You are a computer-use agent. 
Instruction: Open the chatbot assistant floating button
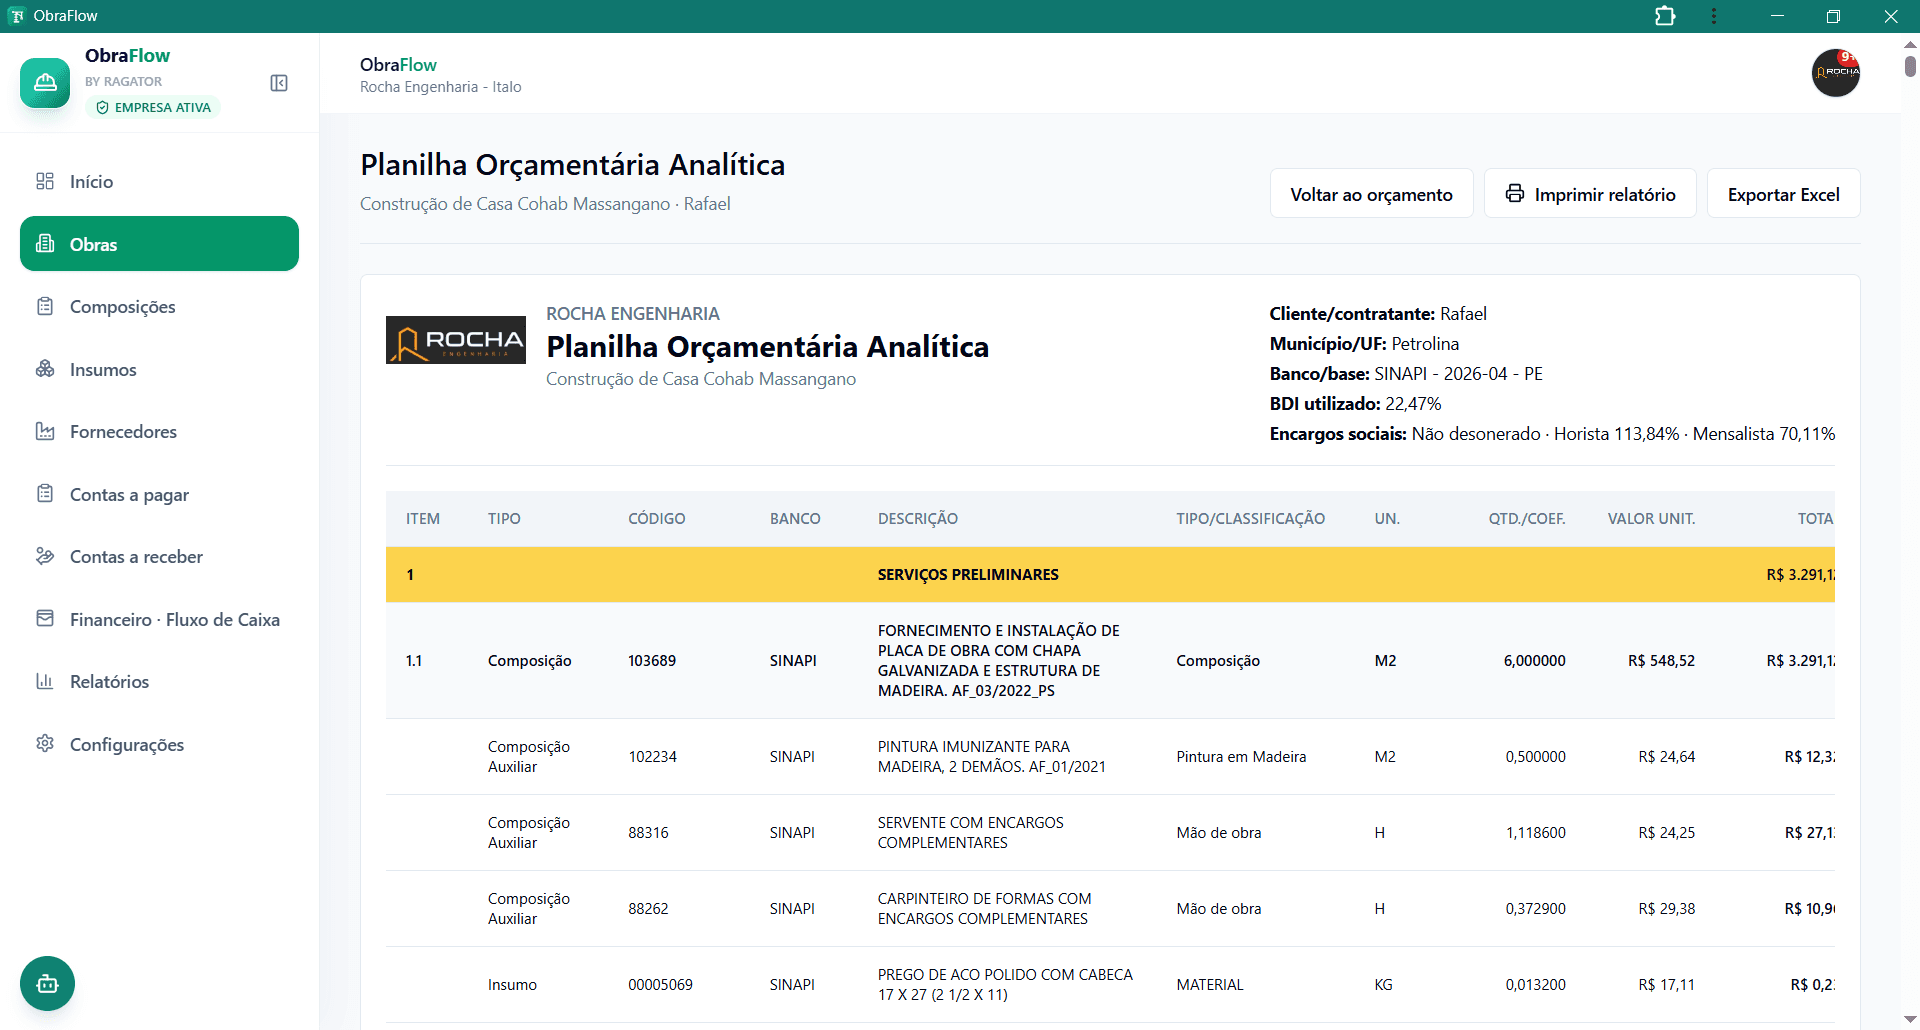coord(47,983)
